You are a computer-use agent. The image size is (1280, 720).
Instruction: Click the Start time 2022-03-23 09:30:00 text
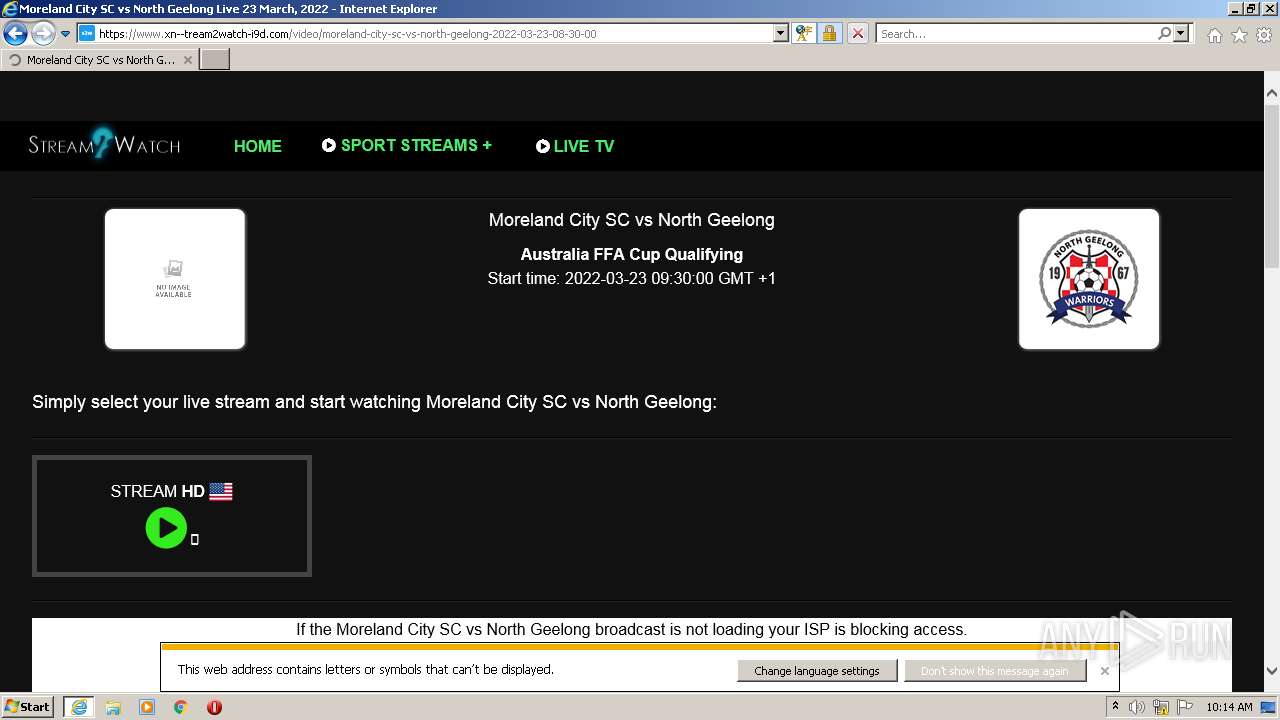pyautogui.click(x=632, y=278)
